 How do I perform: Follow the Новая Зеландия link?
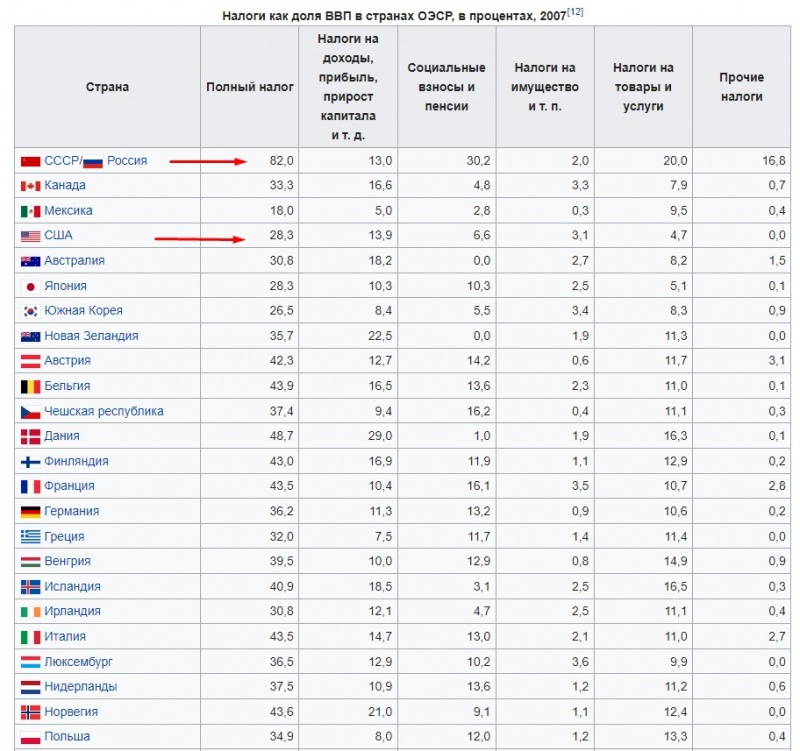(91, 336)
